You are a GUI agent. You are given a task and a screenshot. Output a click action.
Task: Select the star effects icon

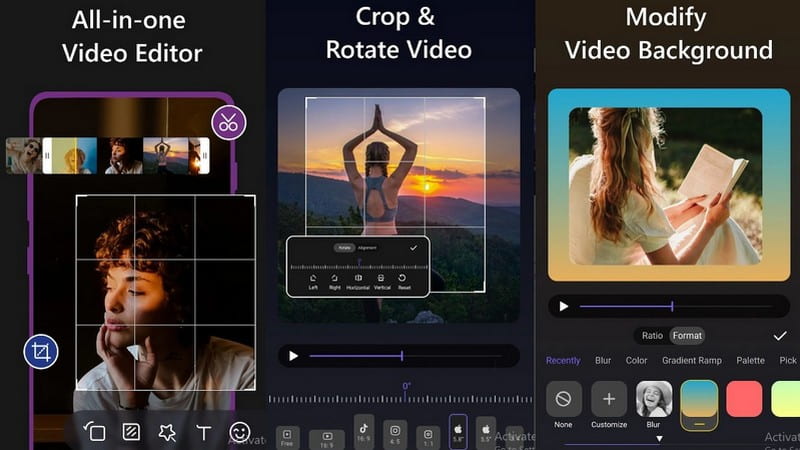click(x=167, y=432)
